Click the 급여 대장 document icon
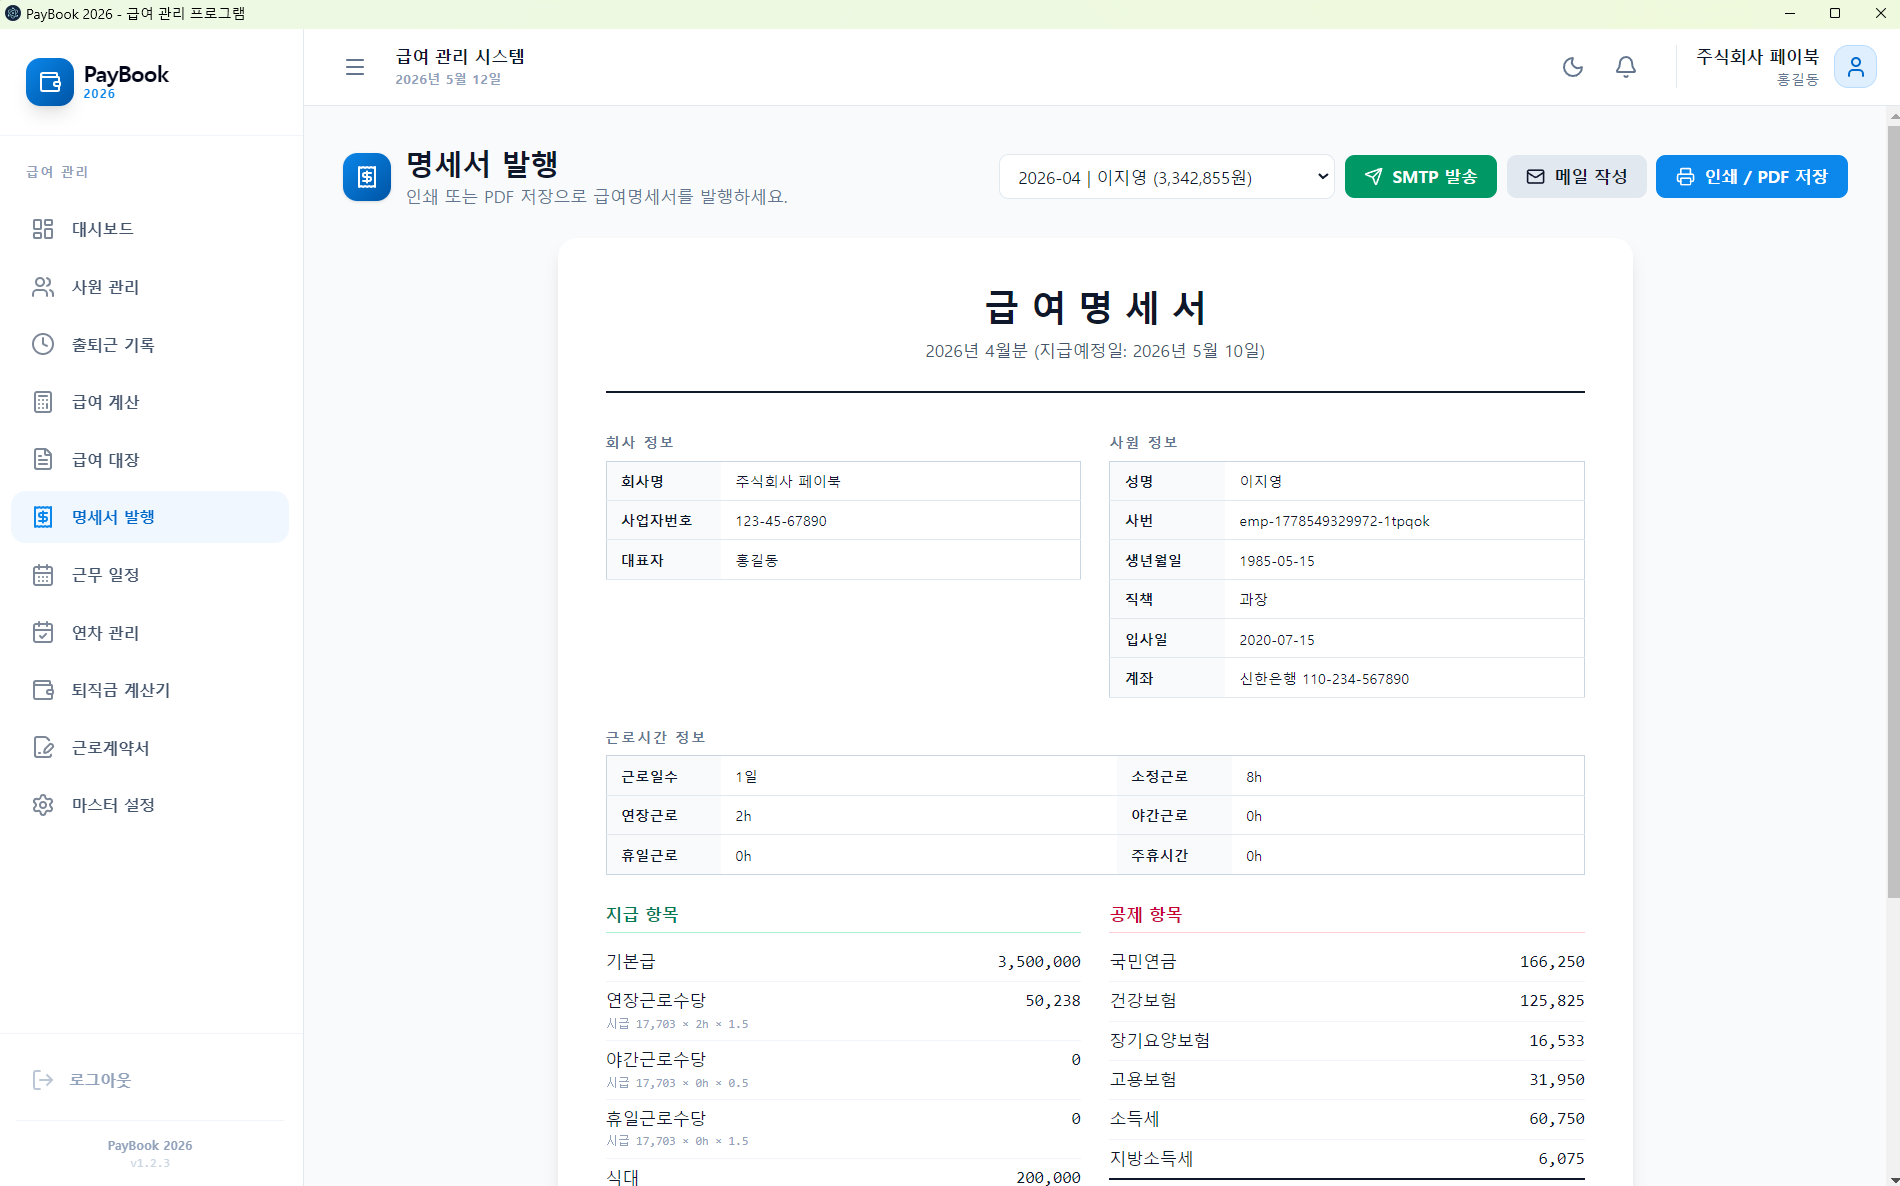 43,459
